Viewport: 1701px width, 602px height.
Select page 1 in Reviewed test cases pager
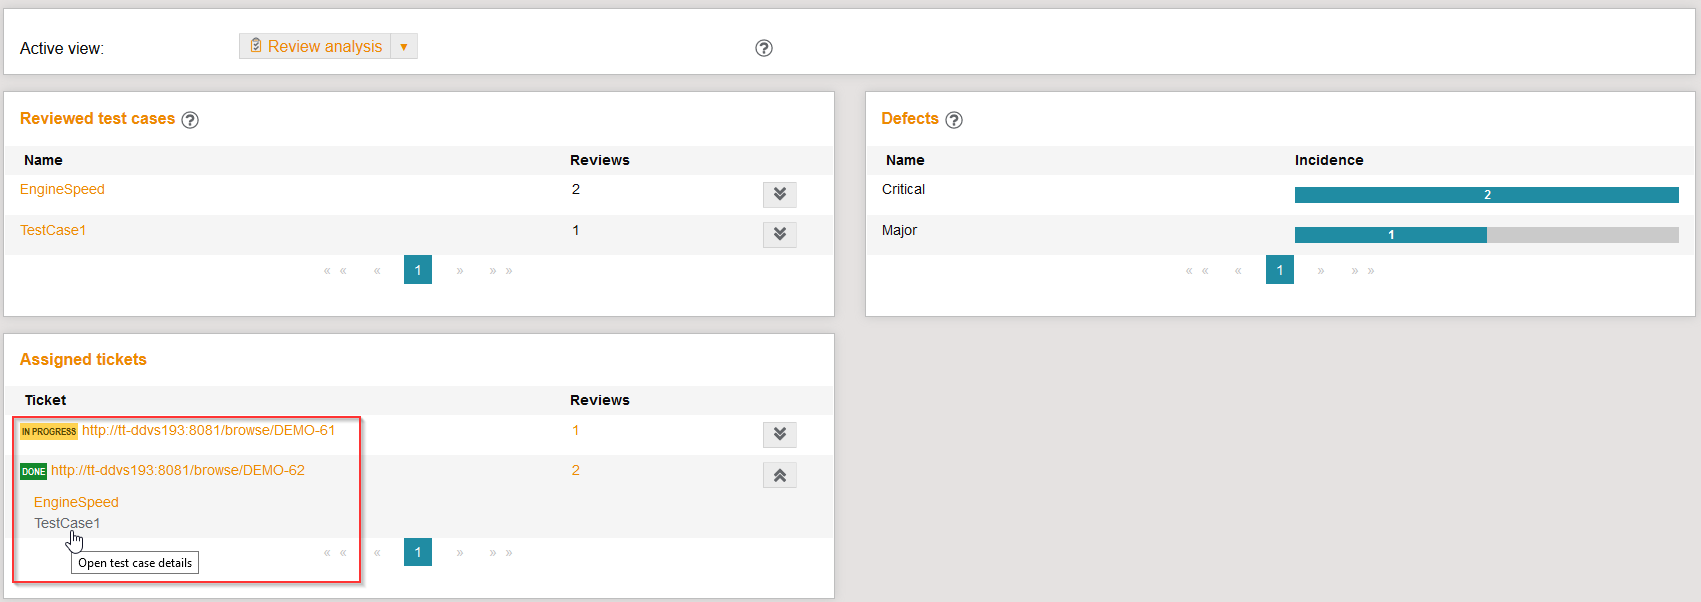coord(418,270)
